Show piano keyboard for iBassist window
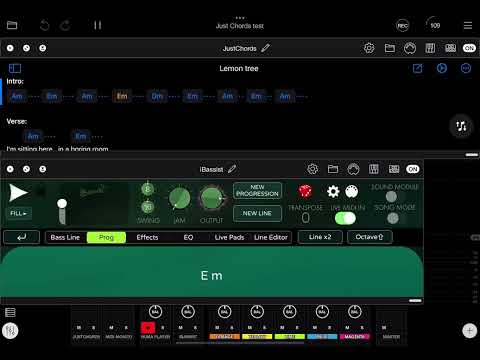Viewport: 480px width, 360px height. click(x=374, y=169)
